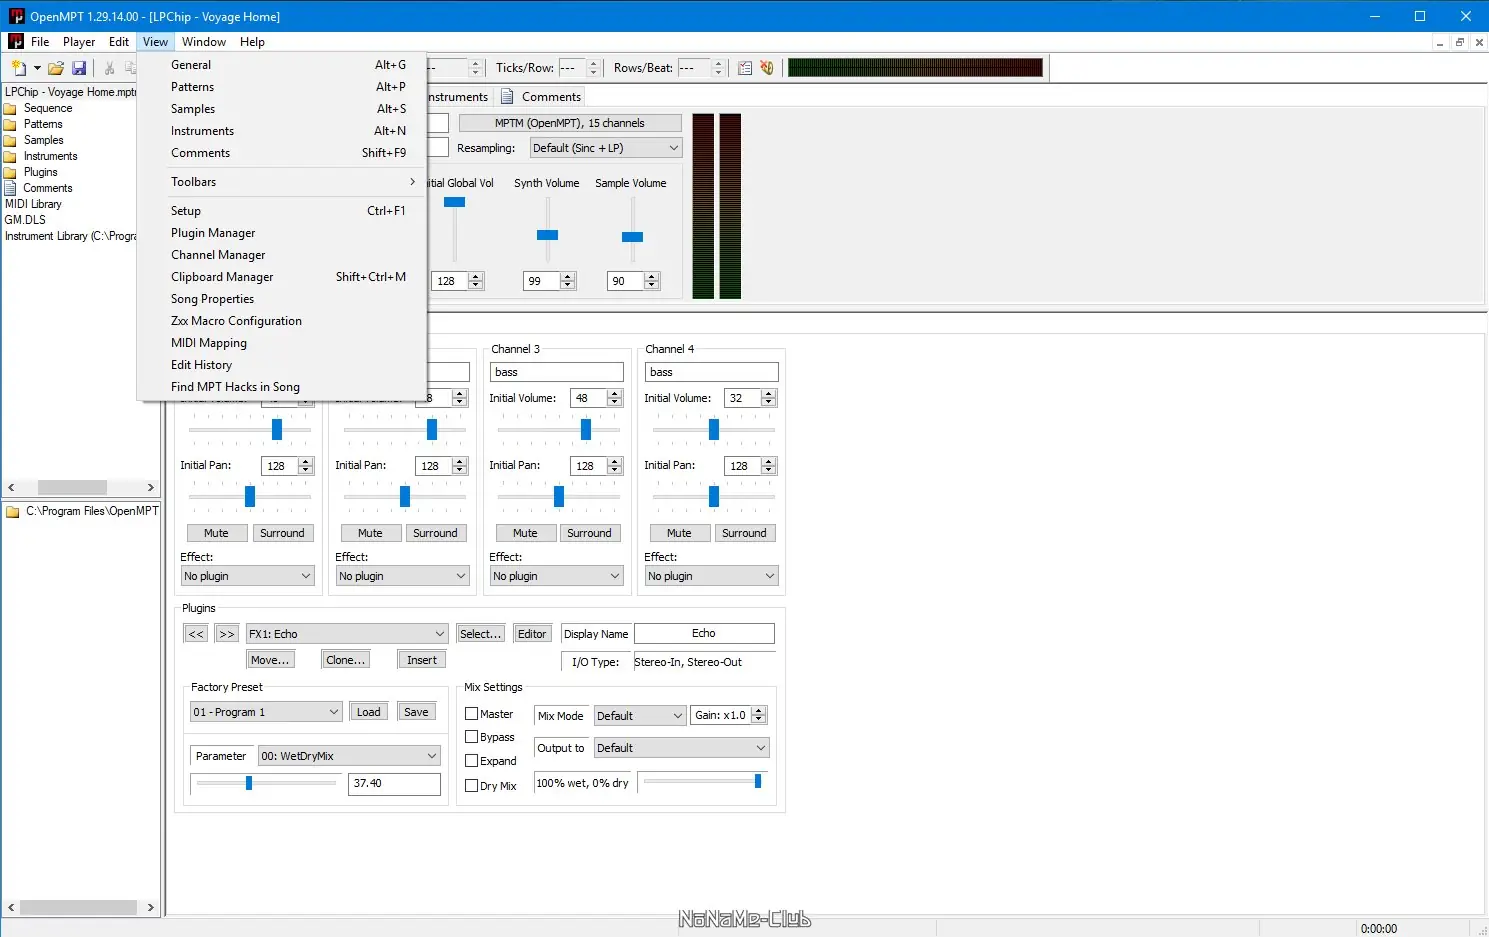Open the misc options checklist toolbar icon
Screen dimensions: 1489x937
(745, 68)
